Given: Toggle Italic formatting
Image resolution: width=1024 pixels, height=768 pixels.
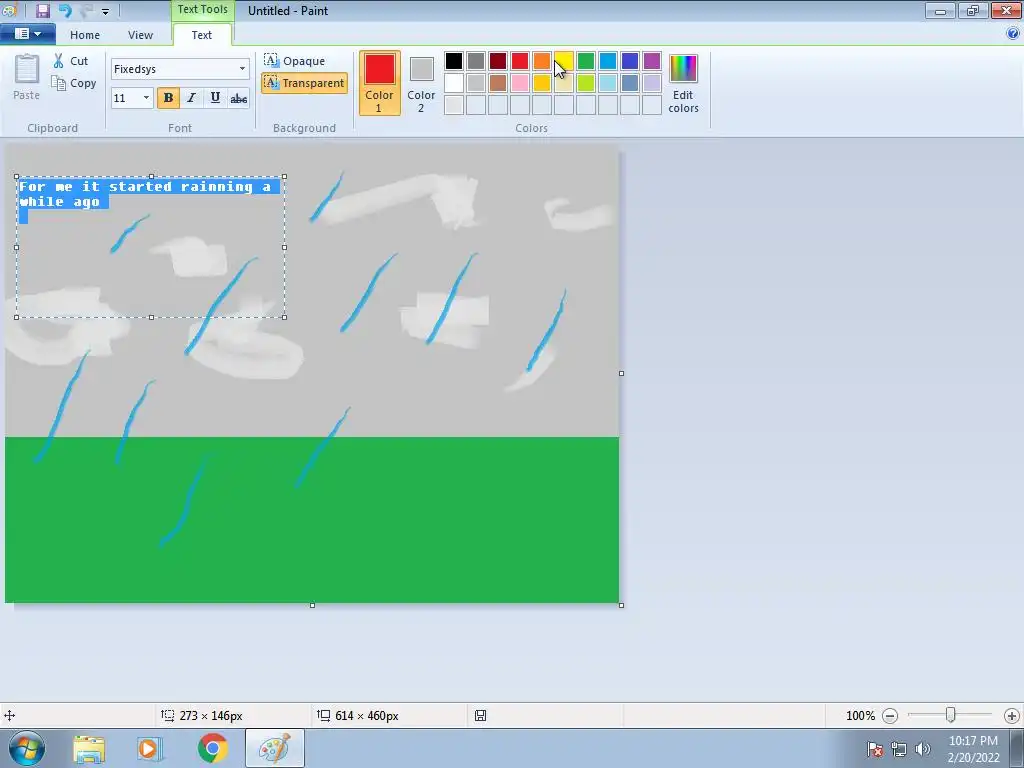Looking at the screenshot, I should coord(191,98).
